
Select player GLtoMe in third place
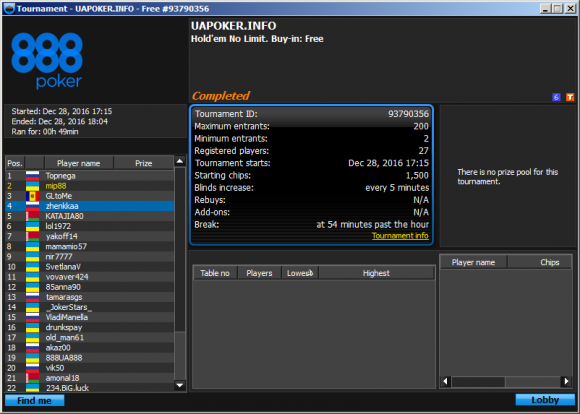[x=90, y=196]
